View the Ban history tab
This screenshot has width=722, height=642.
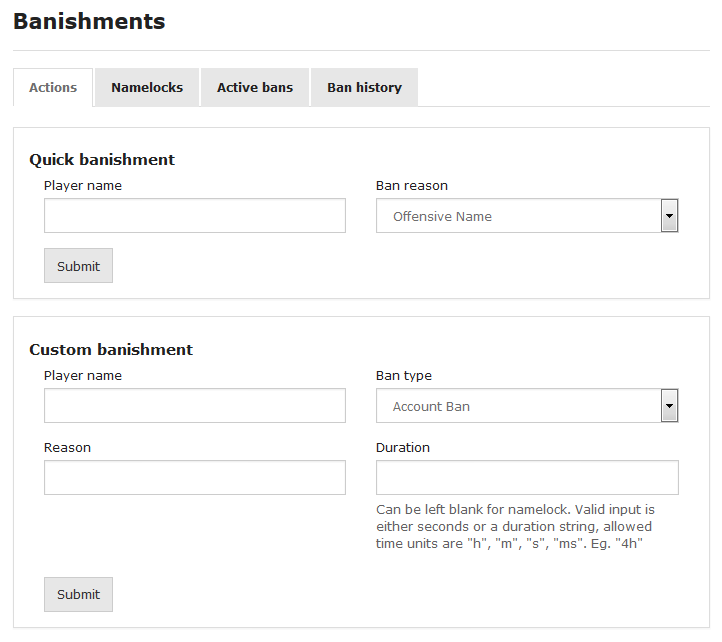pyautogui.click(x=364, y=88)
